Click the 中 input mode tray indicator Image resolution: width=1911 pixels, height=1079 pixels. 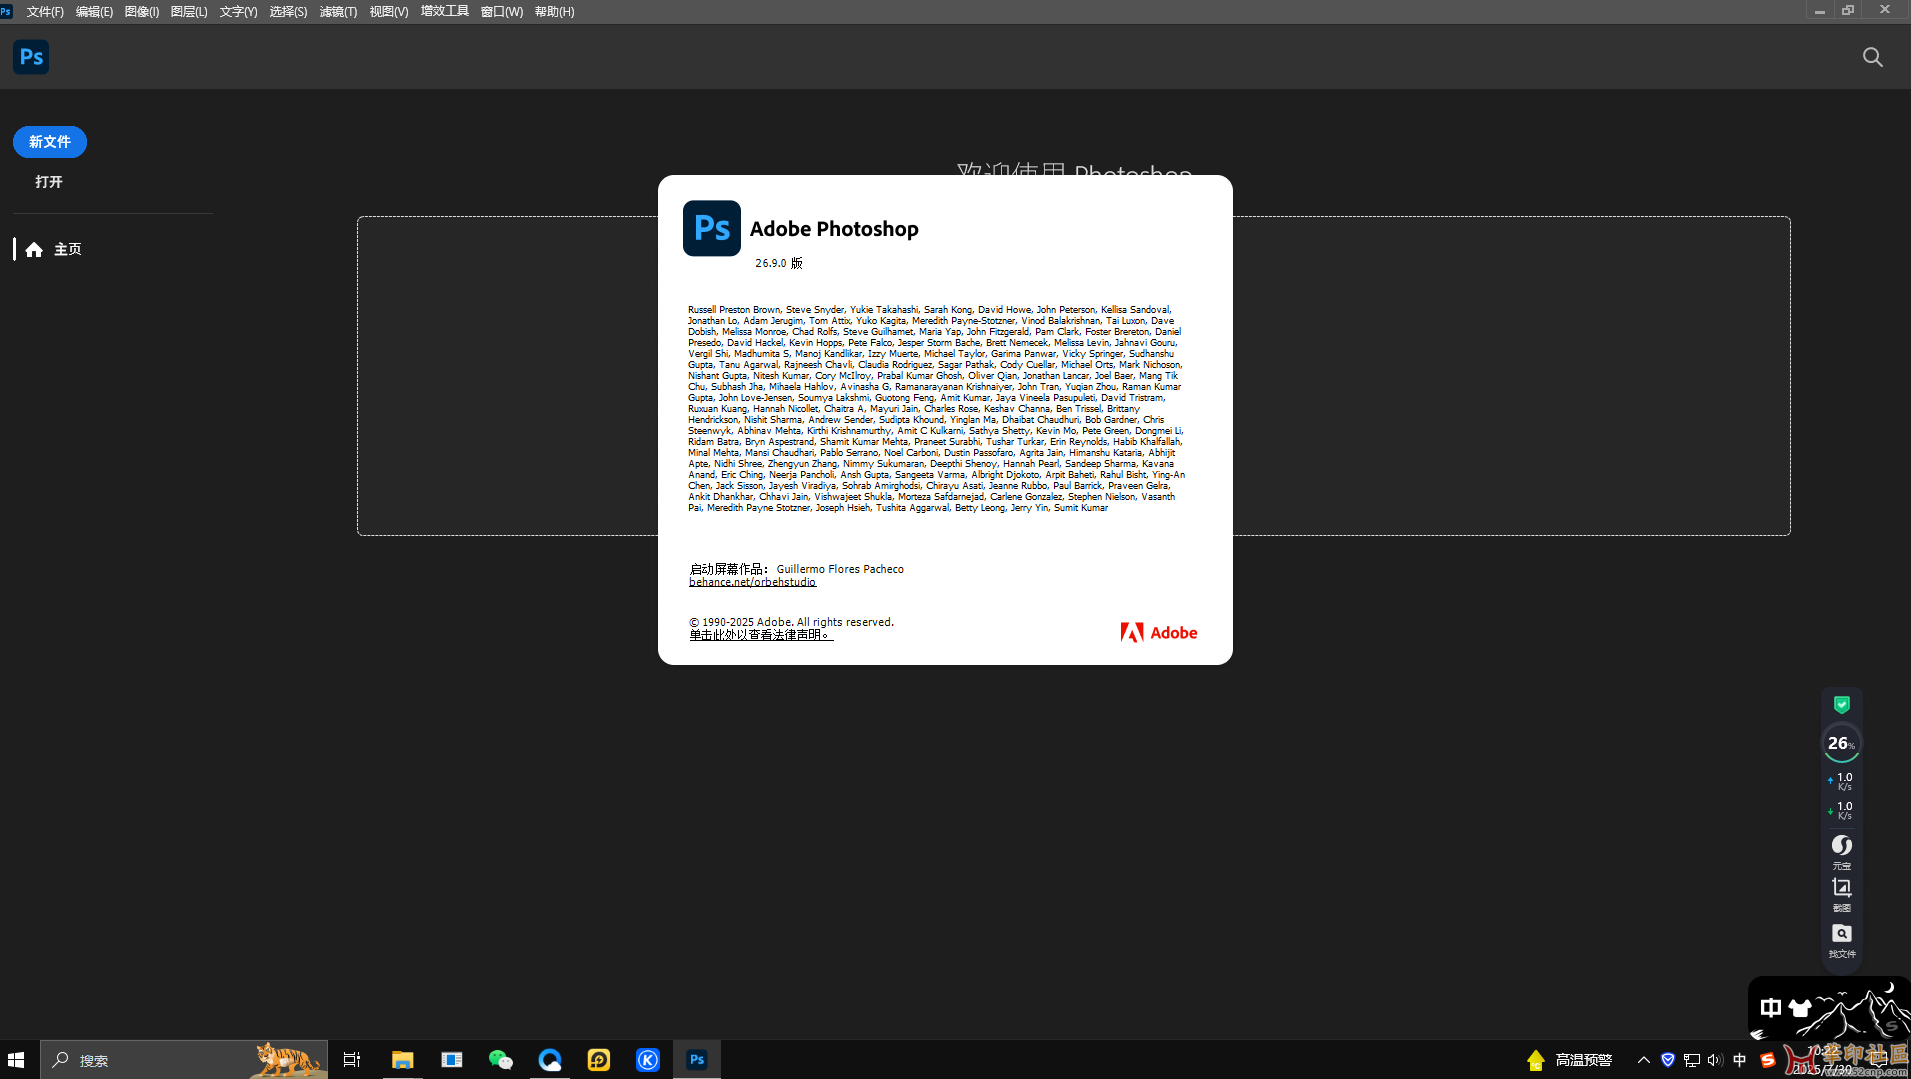[1740, 1060]
